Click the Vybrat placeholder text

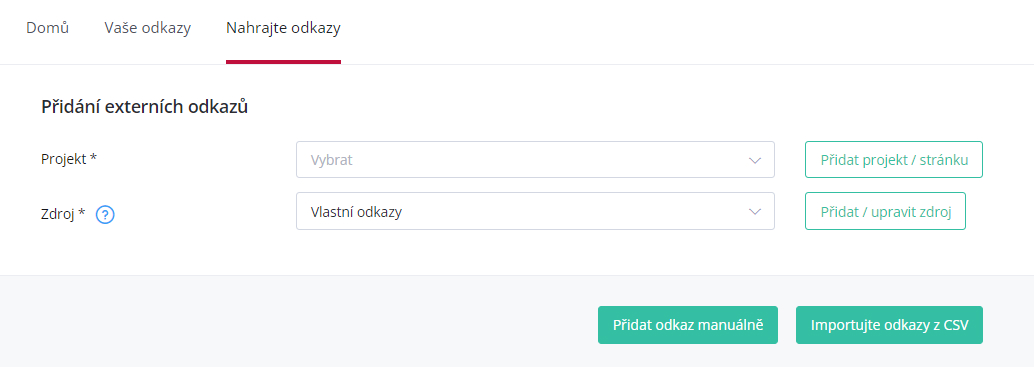click(x=332, y=160)
